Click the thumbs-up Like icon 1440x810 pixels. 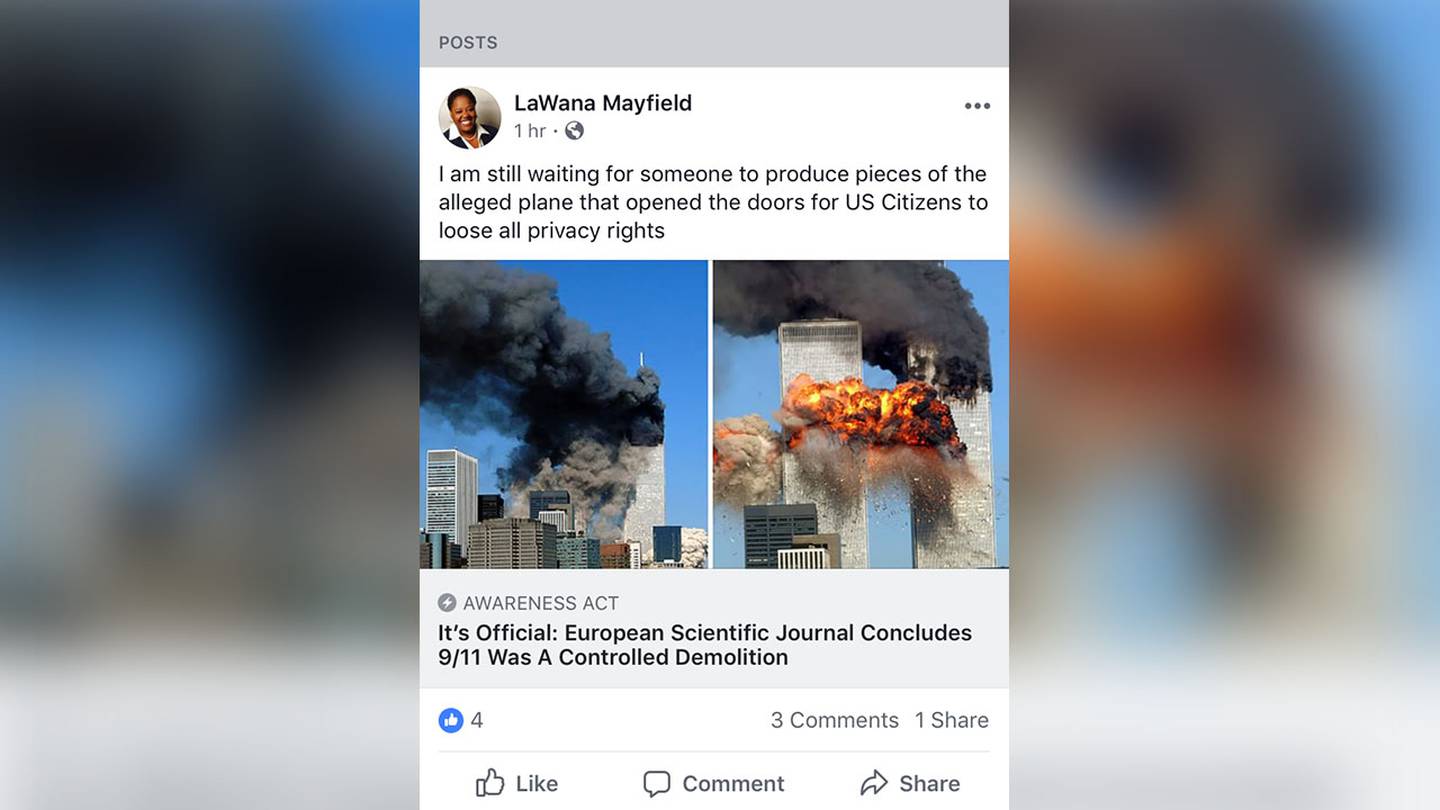tap(490, 783)
